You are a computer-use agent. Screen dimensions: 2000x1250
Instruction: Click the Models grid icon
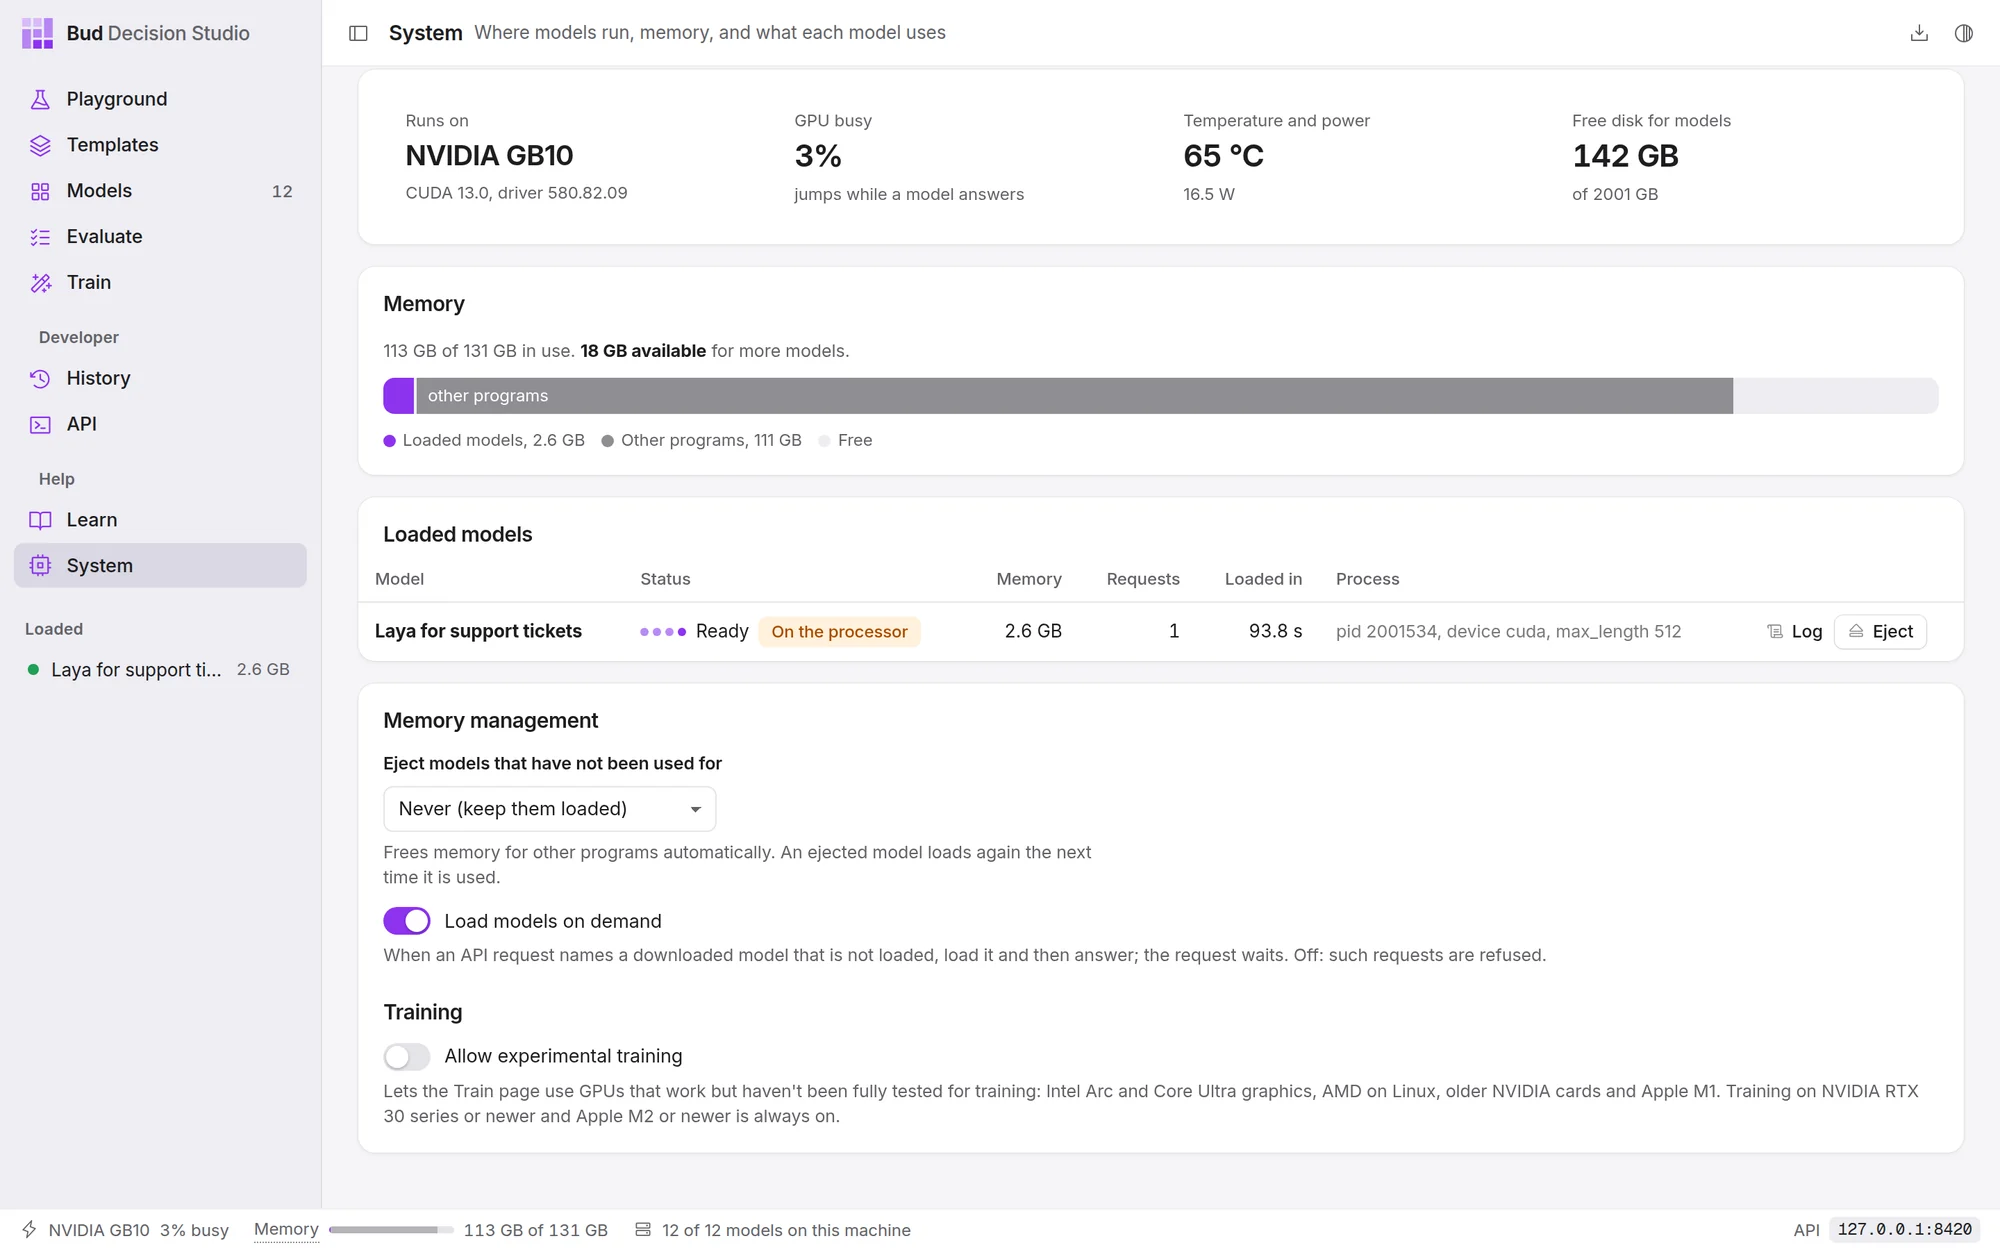[40, 191]
